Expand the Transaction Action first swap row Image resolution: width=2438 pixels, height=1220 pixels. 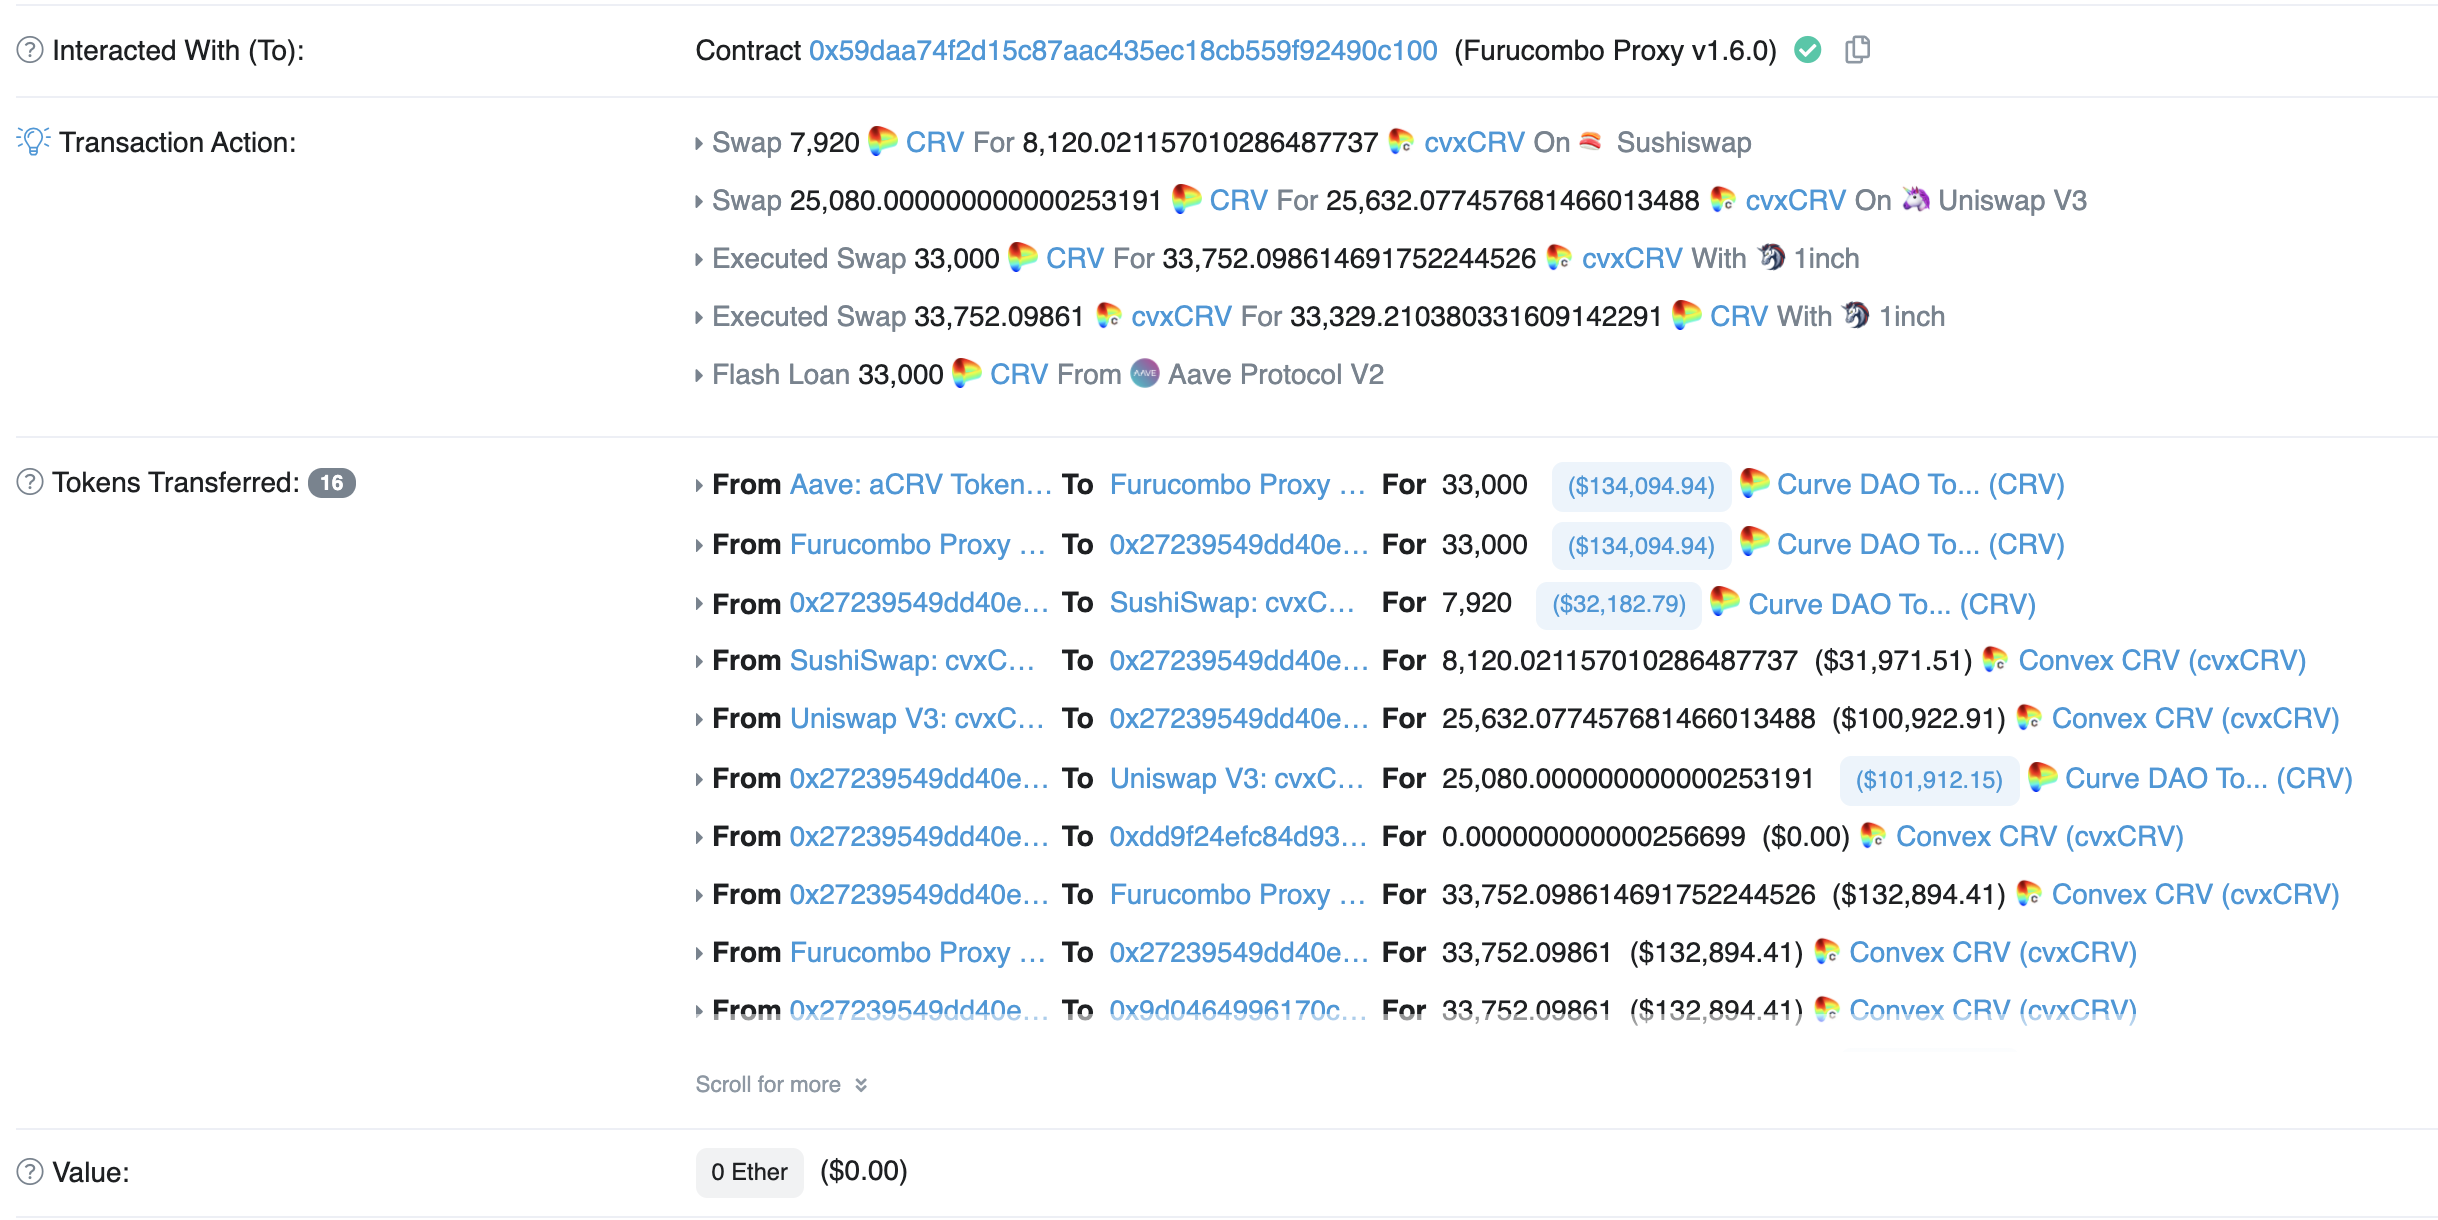700,143
